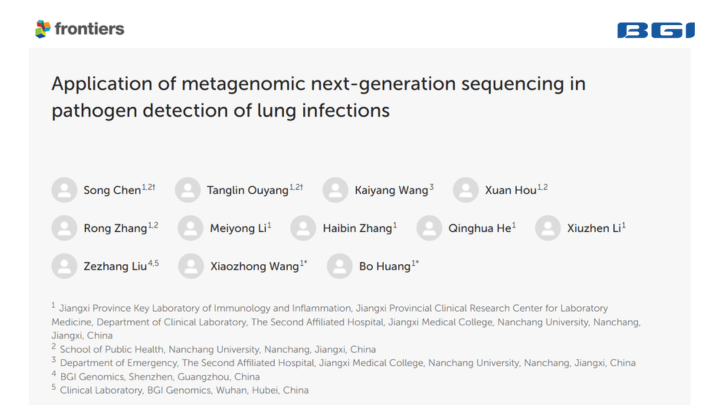Screen dimensions: 720x405
Task: Click Song Chen's avatar icon
Action: (x=64, y=190)
